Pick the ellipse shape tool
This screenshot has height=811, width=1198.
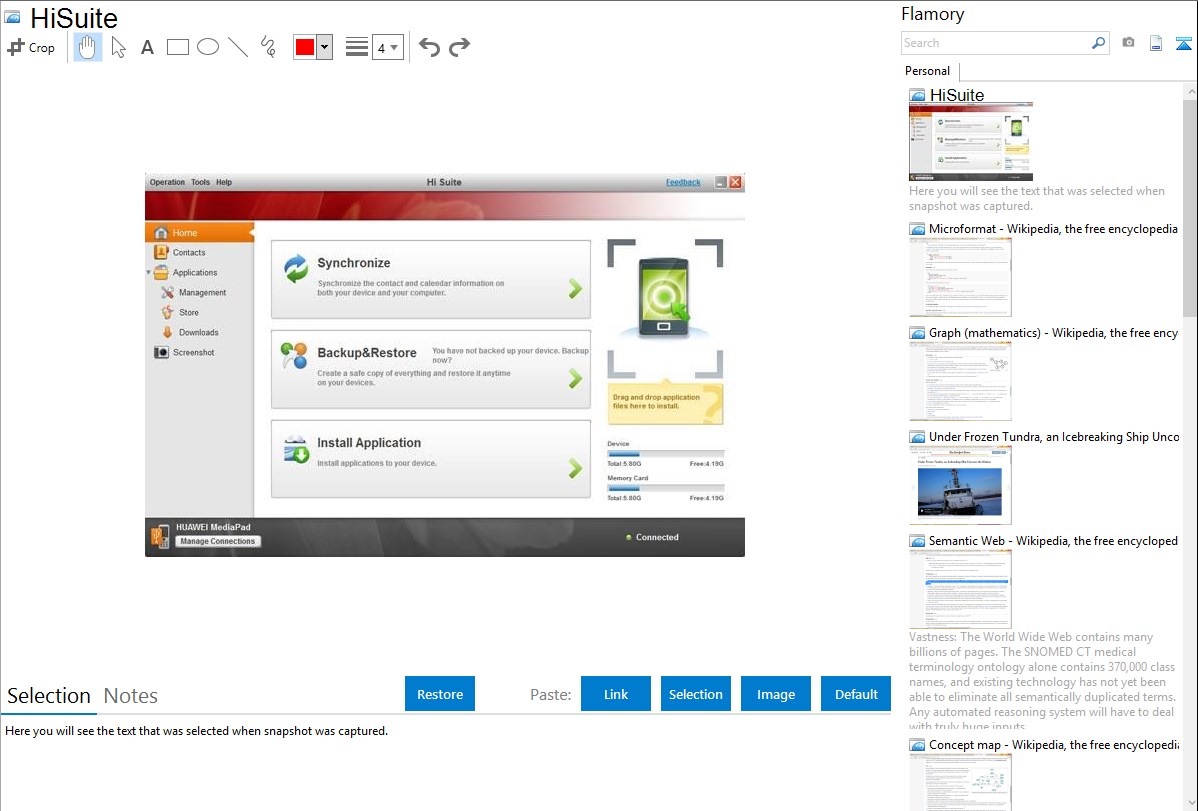[x=208, y=47]
